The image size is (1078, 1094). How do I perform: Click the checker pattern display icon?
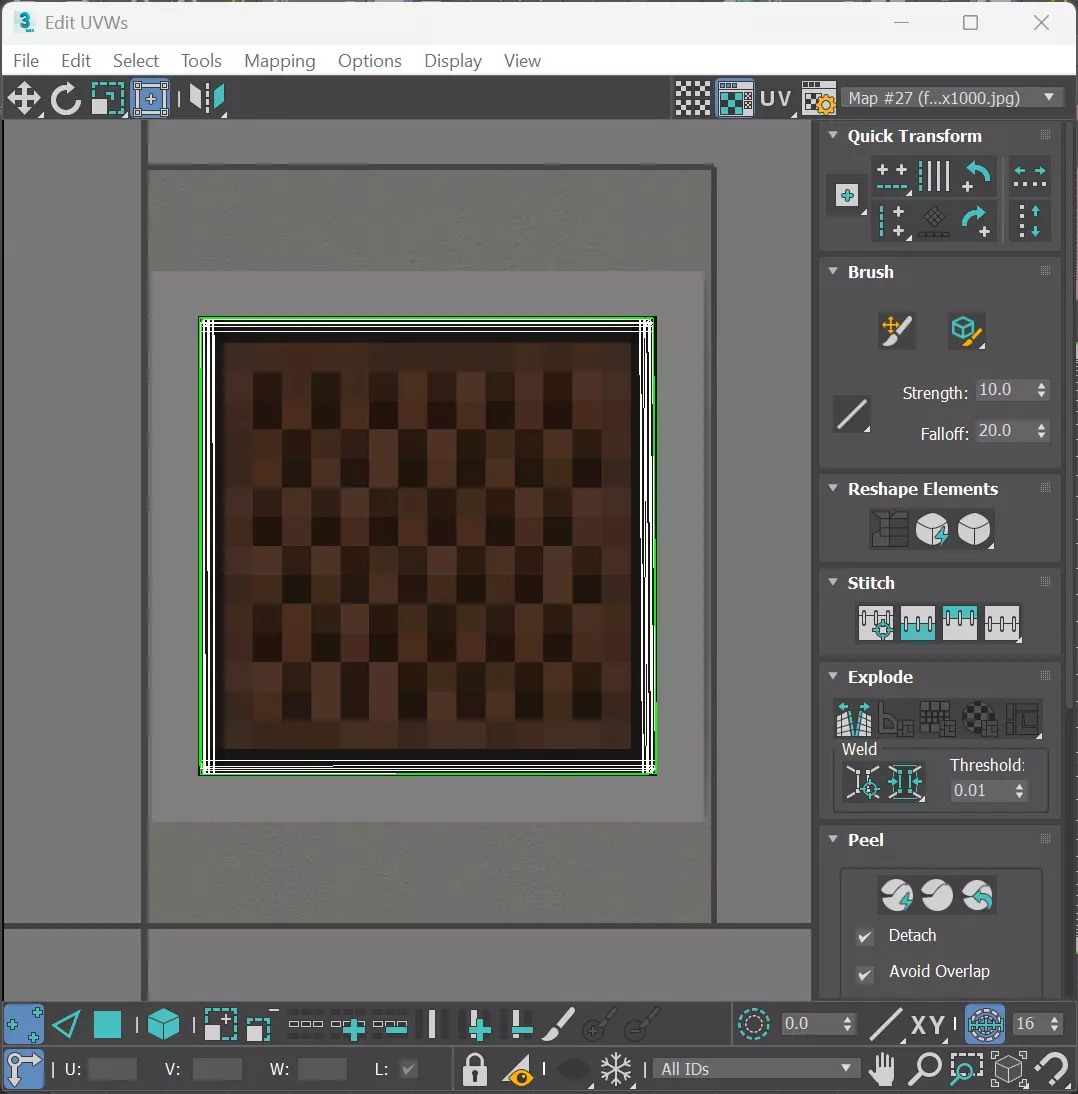click(x=693, y=98)
